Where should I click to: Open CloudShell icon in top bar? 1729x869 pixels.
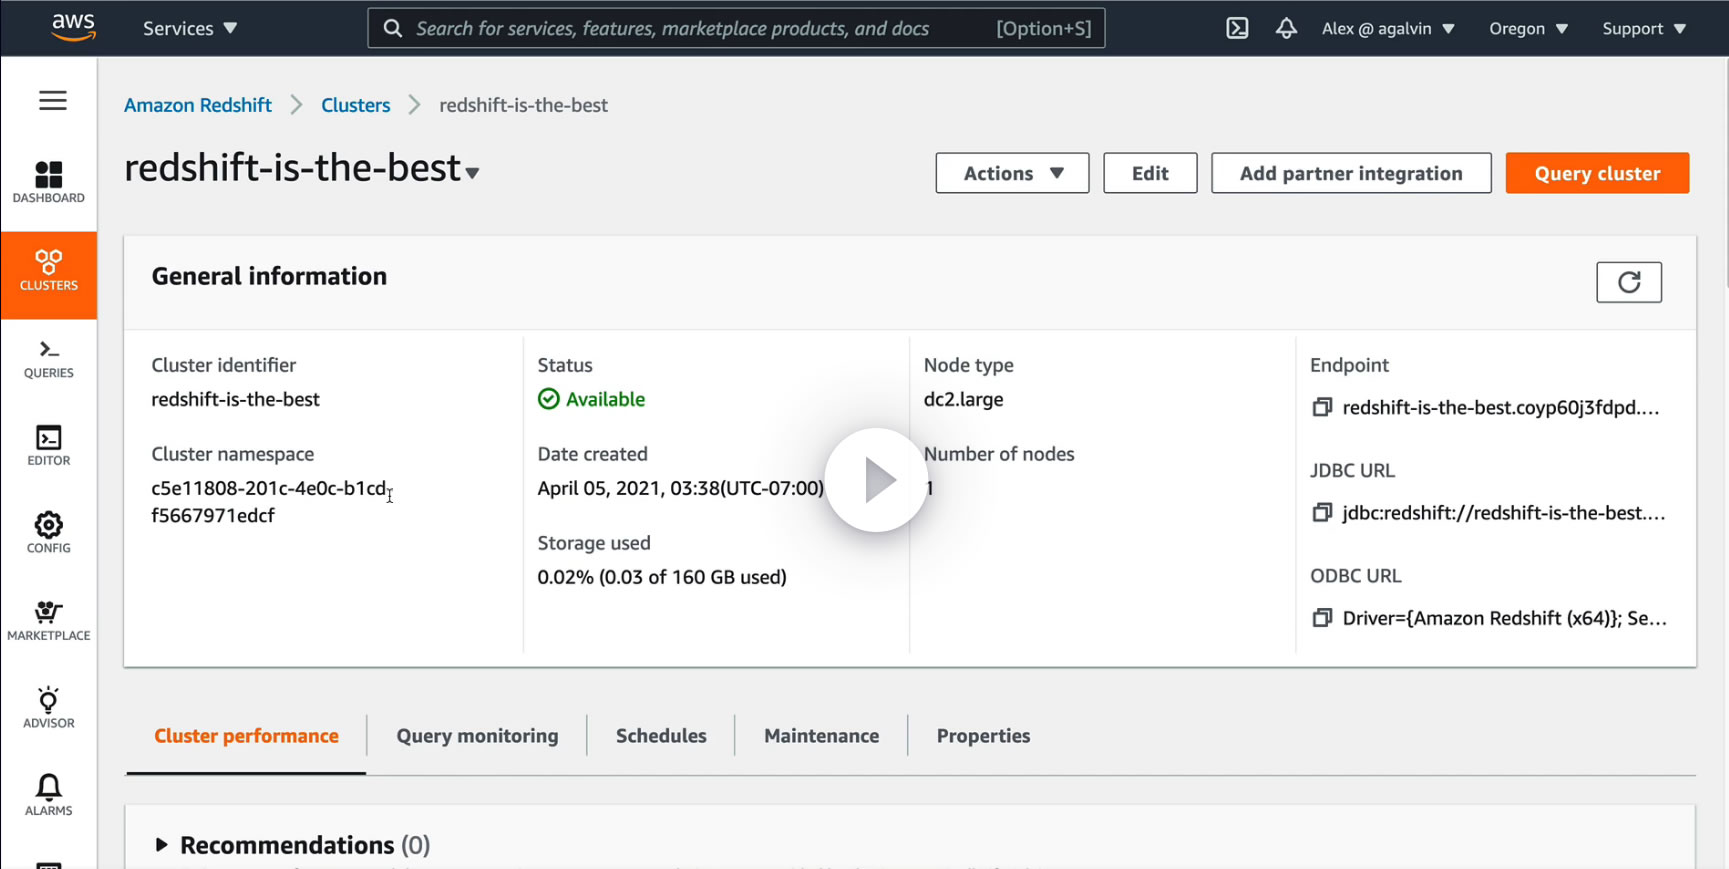pos(1237,28)
